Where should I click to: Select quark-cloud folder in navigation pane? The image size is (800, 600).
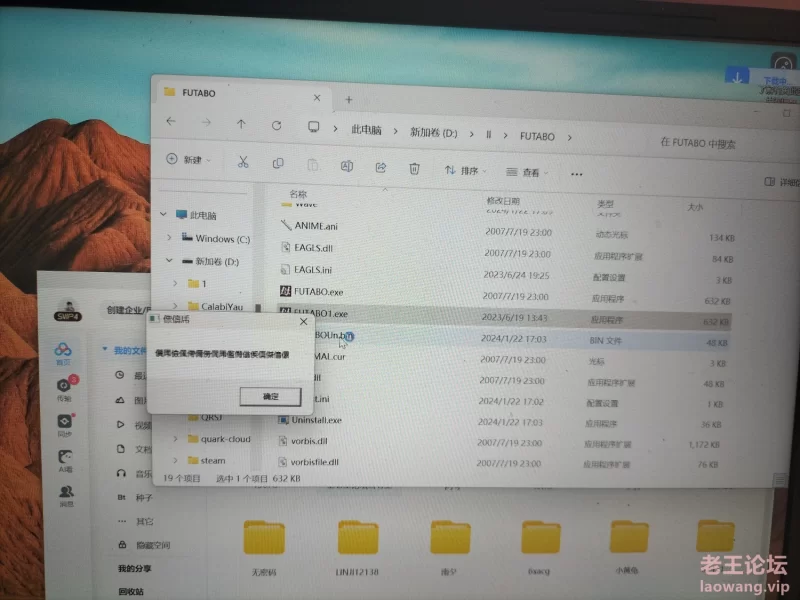click(219, 439)
